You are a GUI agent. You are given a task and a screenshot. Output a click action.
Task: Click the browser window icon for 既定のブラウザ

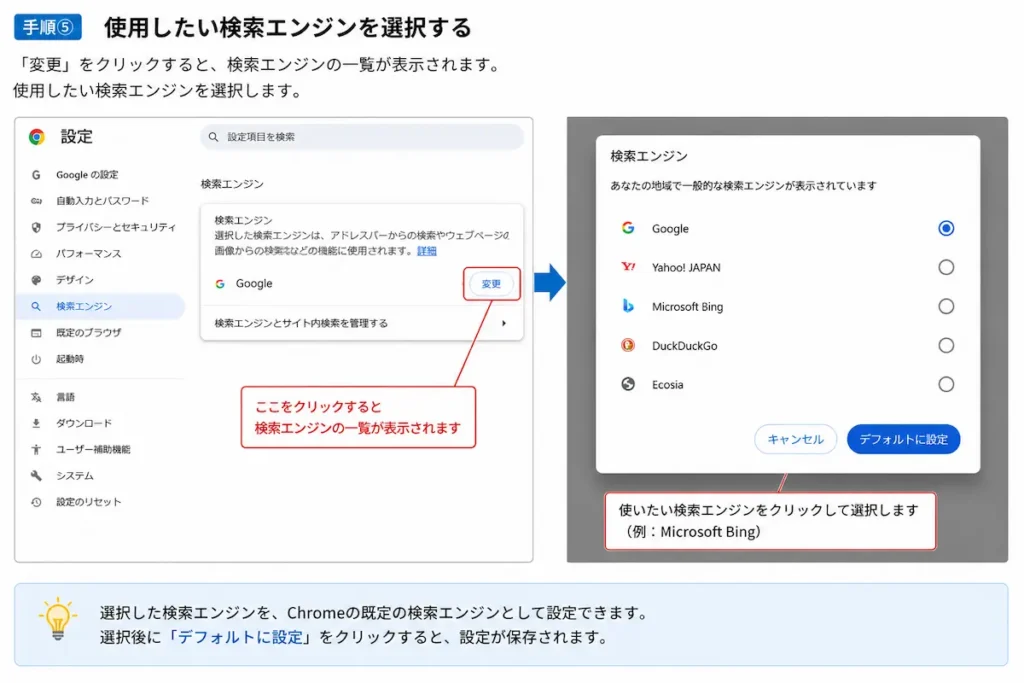coord(36,333)
